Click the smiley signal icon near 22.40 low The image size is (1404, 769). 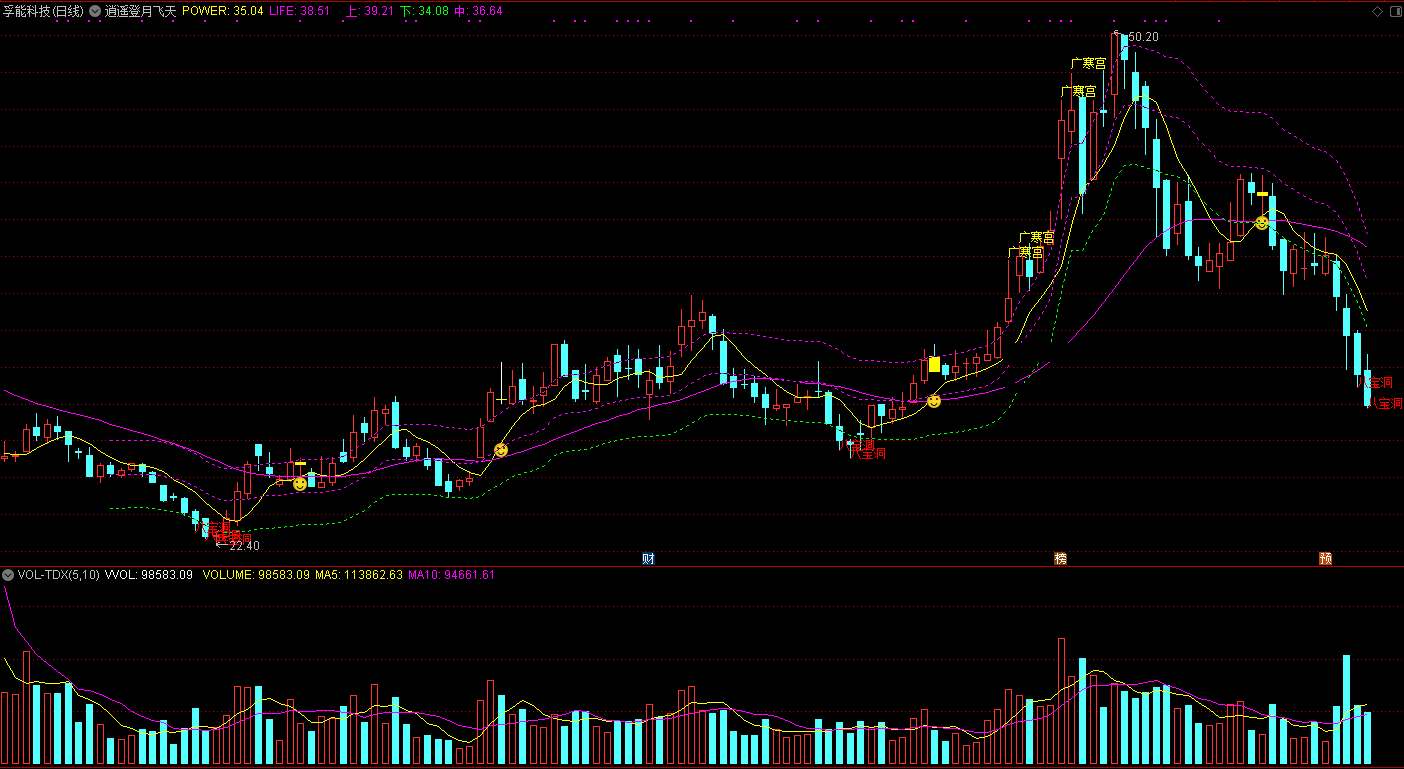300,484
